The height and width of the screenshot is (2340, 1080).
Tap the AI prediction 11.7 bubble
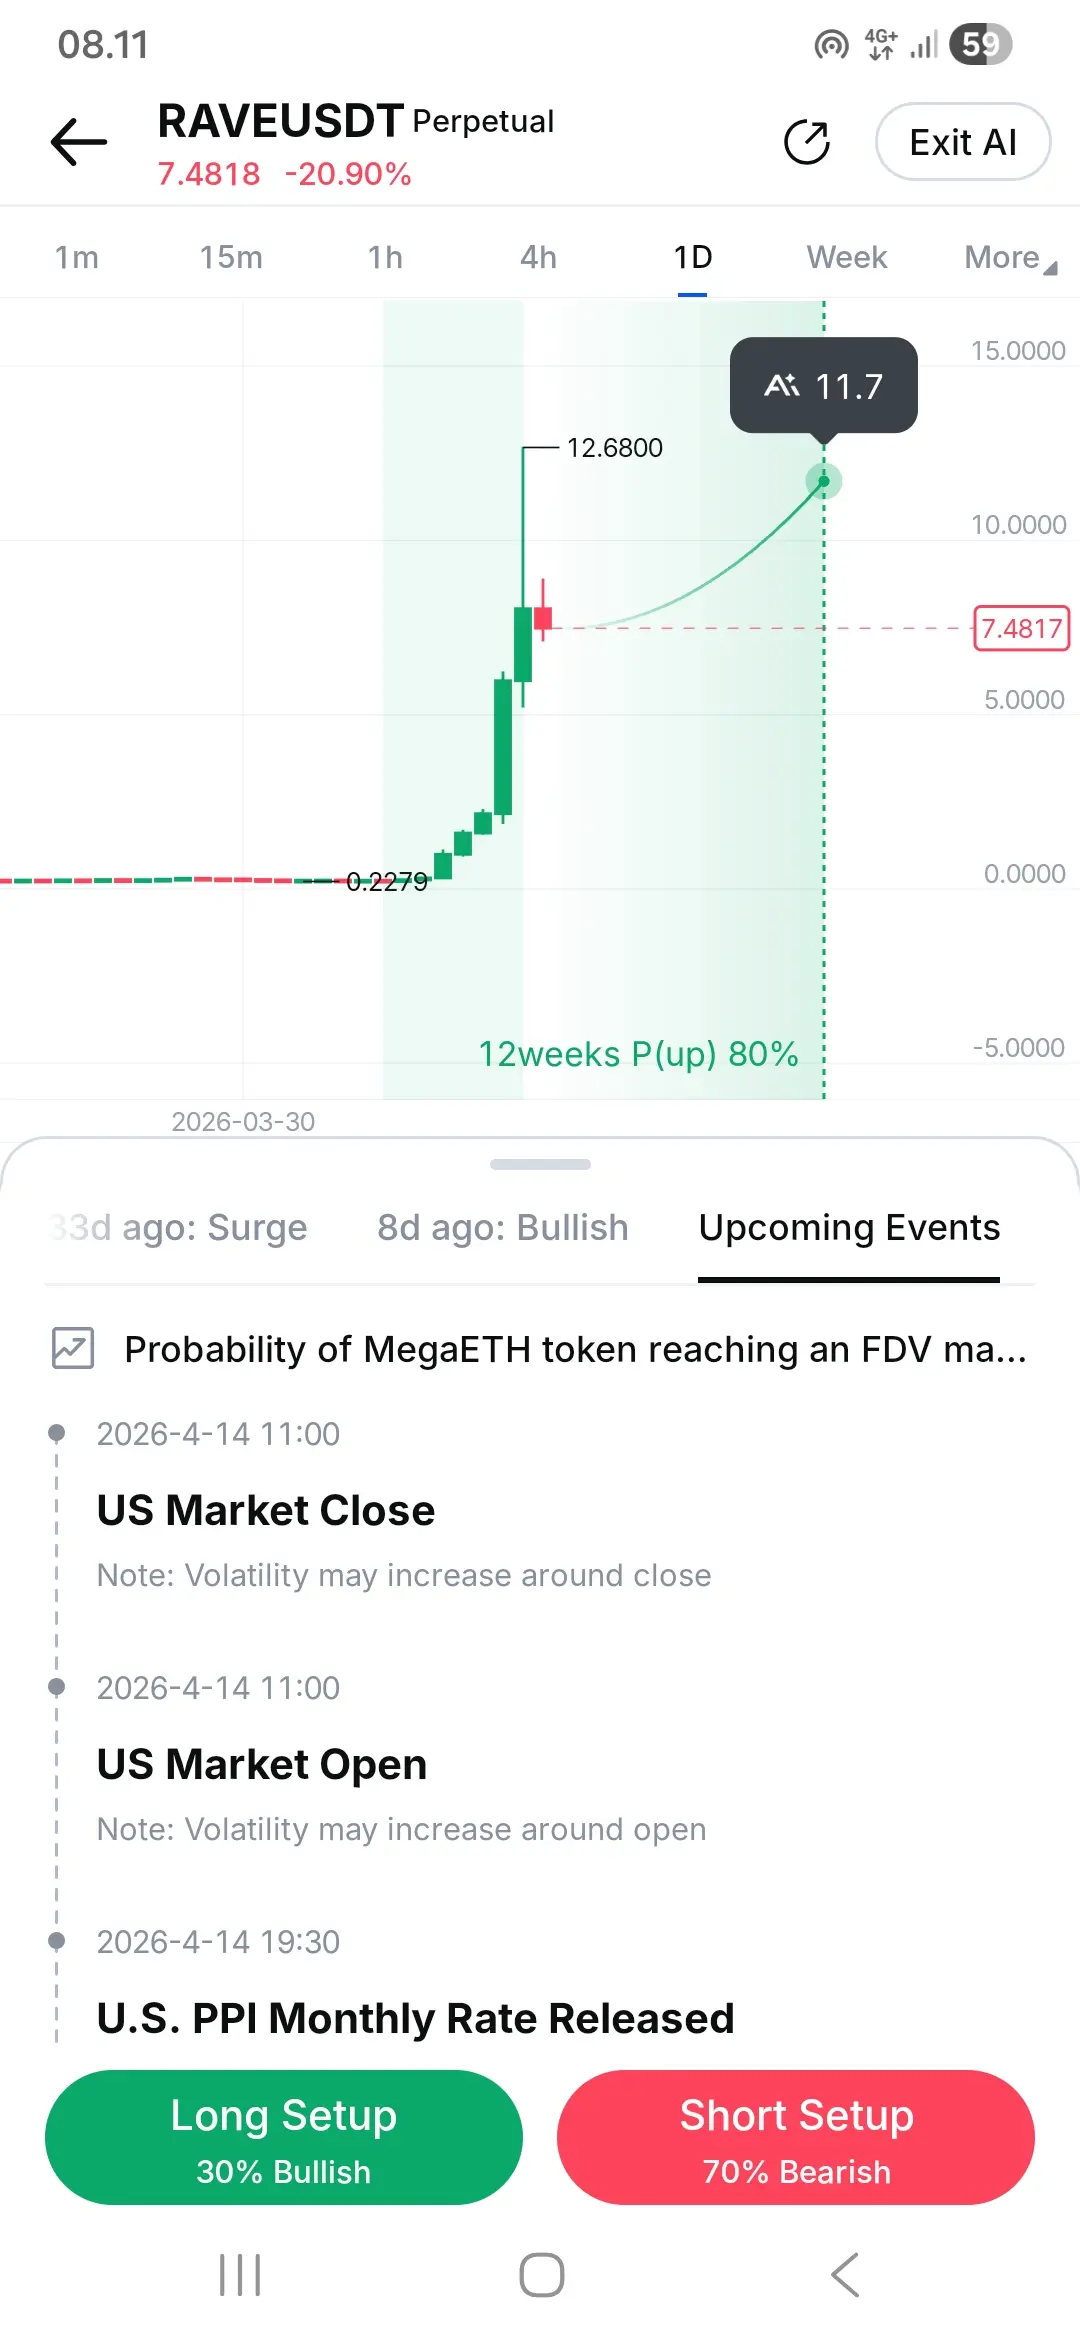(x=824, y=386)
